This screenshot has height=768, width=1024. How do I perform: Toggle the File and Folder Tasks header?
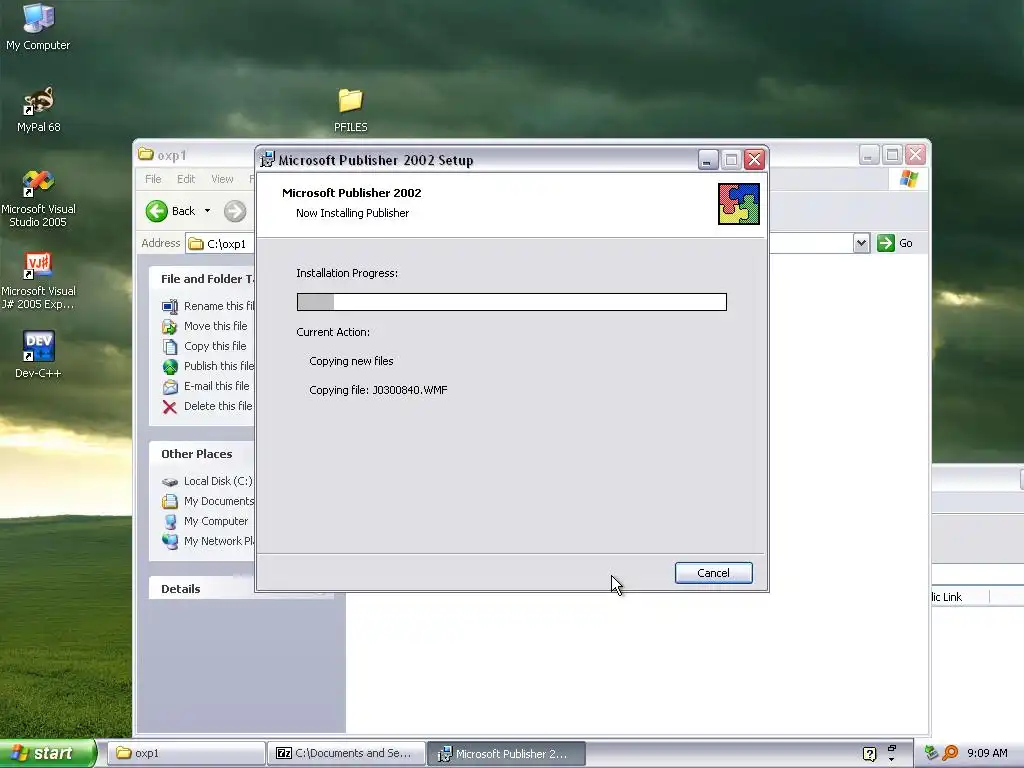[201, 279]
